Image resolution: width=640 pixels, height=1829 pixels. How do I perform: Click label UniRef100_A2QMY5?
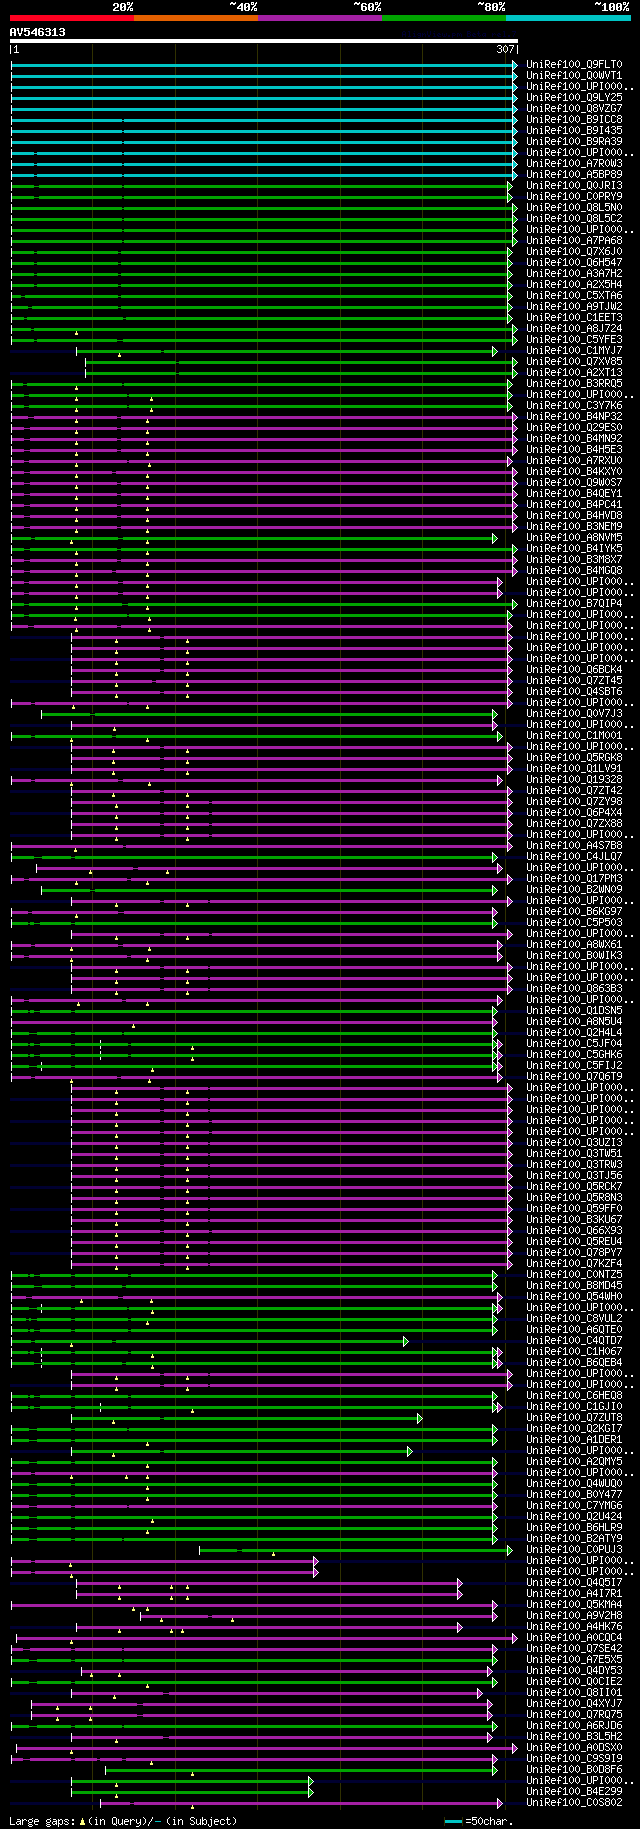point(574,1462)
